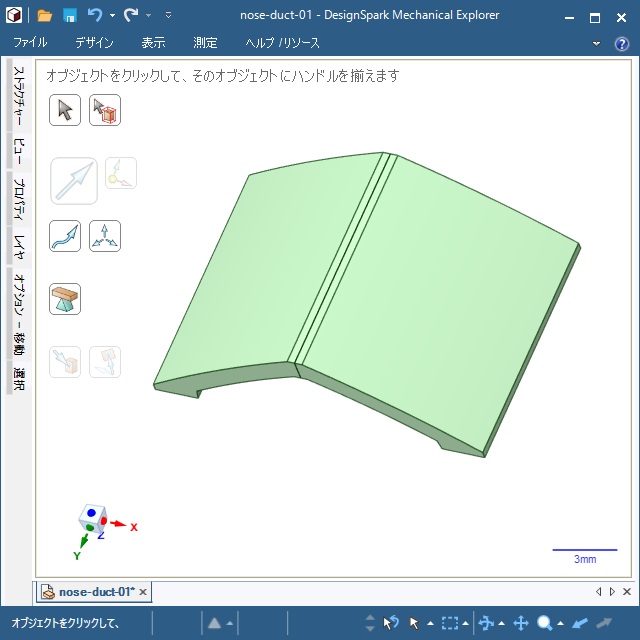Click the Select arrow tool guide
The height and width of the screenshot is (640, 640).
pyautogui.click(x=65, y=110)
